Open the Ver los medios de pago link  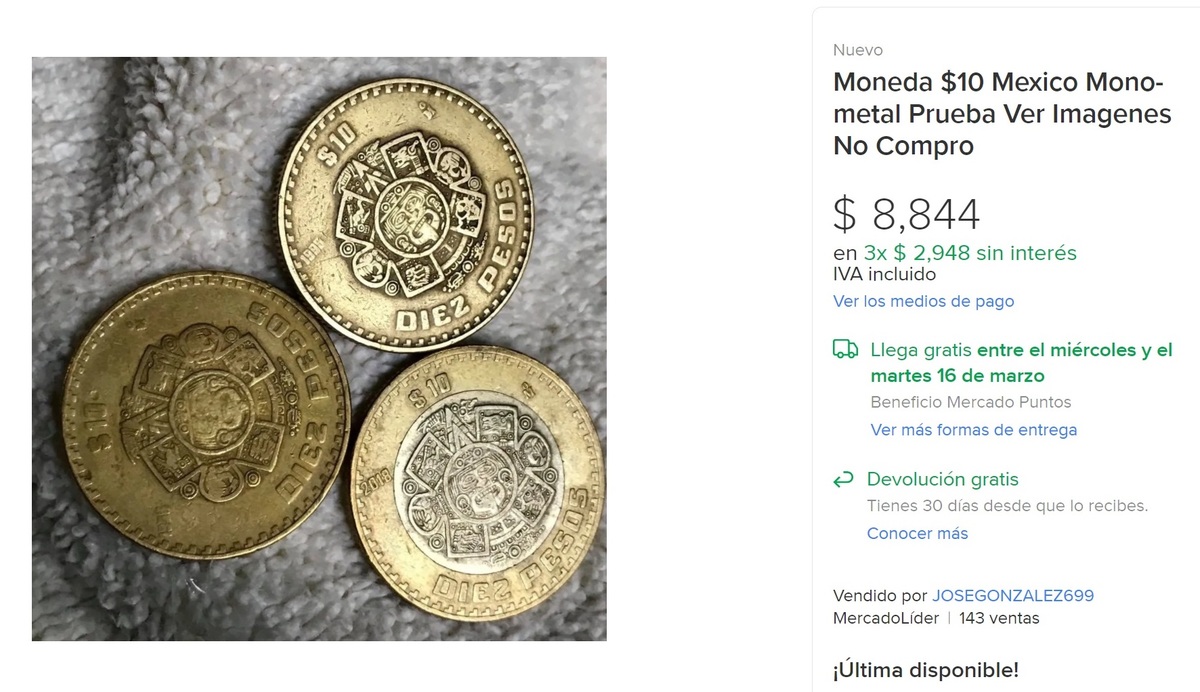pos(923,301)
